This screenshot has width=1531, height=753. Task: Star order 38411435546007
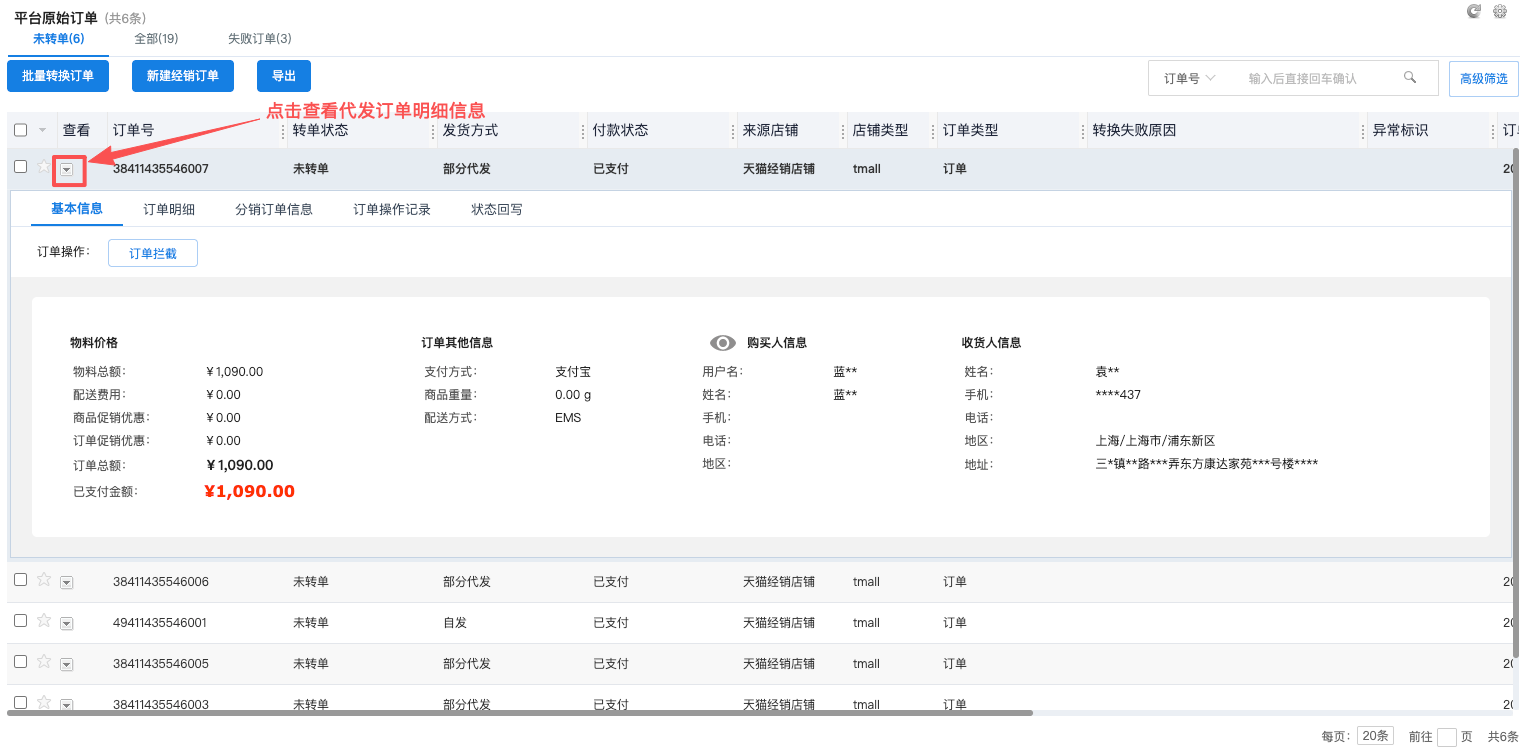coord(43,167)
